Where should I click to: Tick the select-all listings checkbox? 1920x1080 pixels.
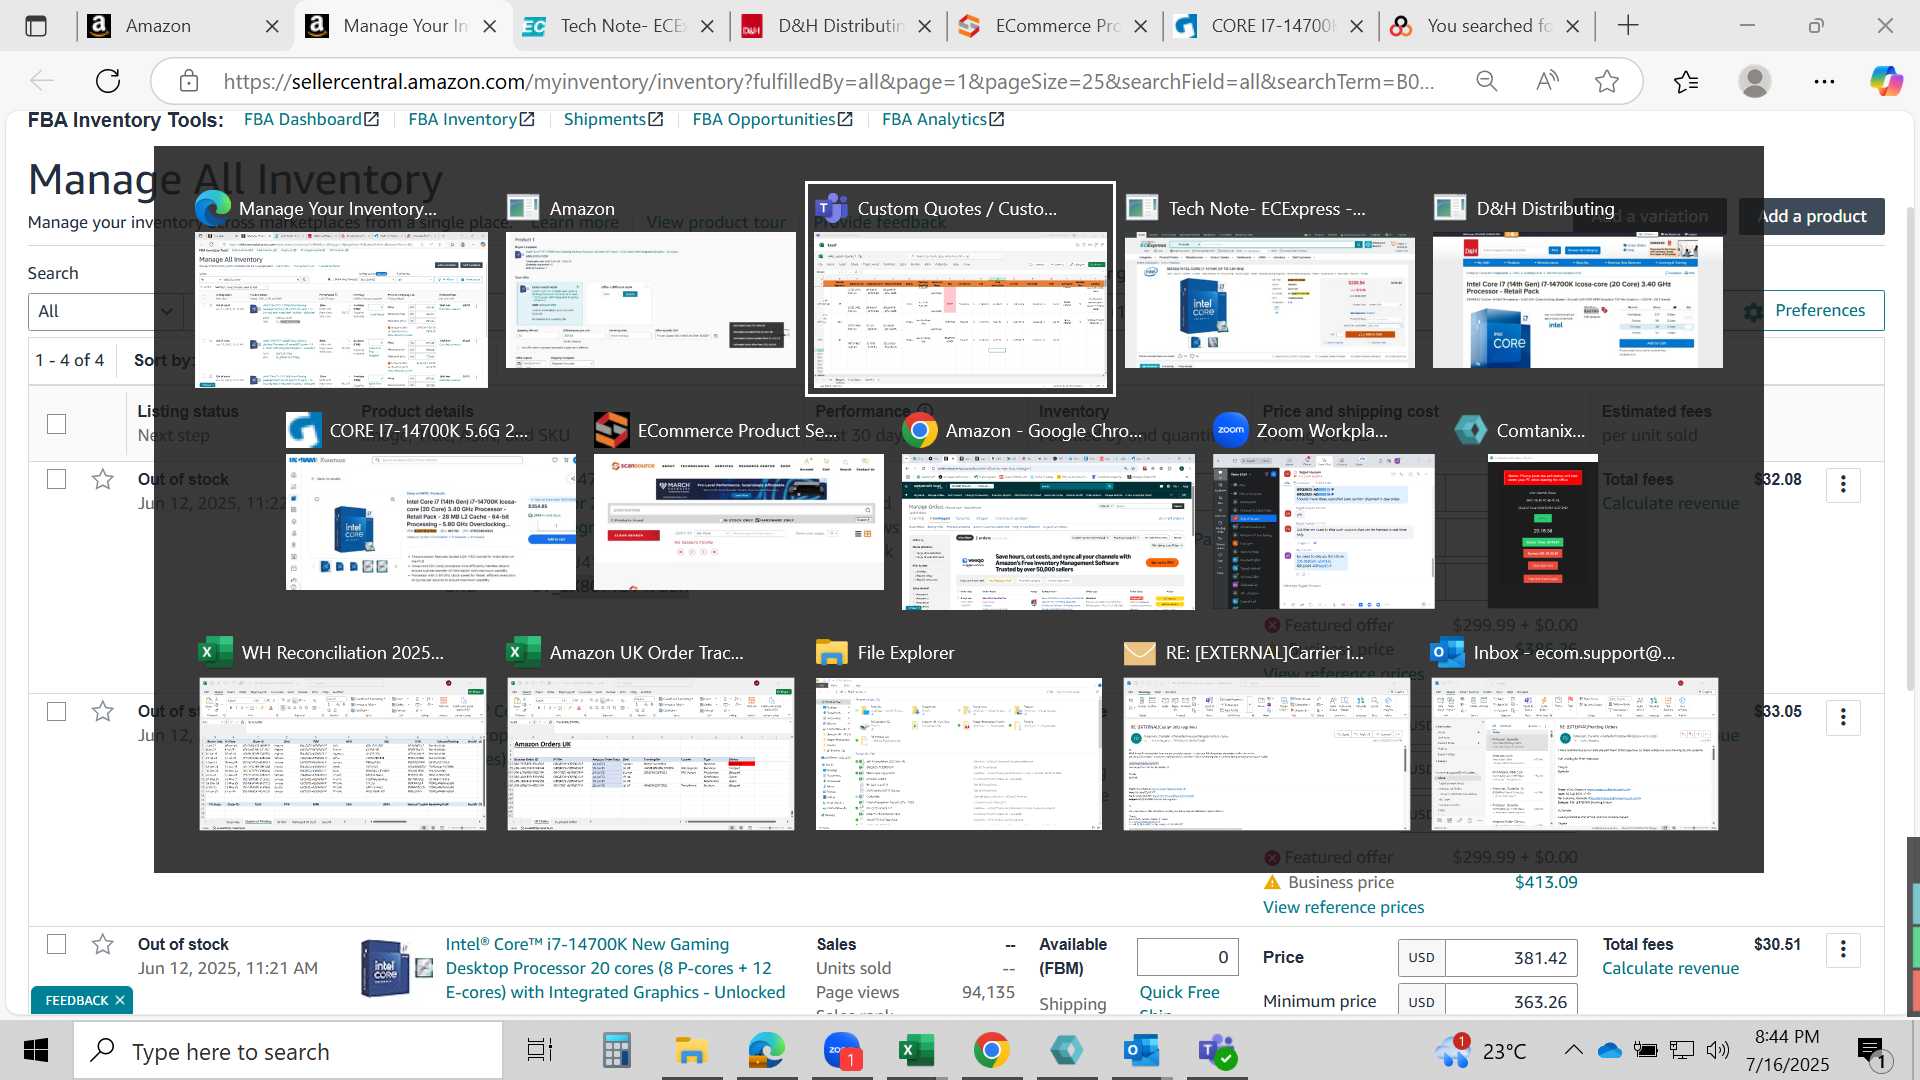tap(57, 424)
